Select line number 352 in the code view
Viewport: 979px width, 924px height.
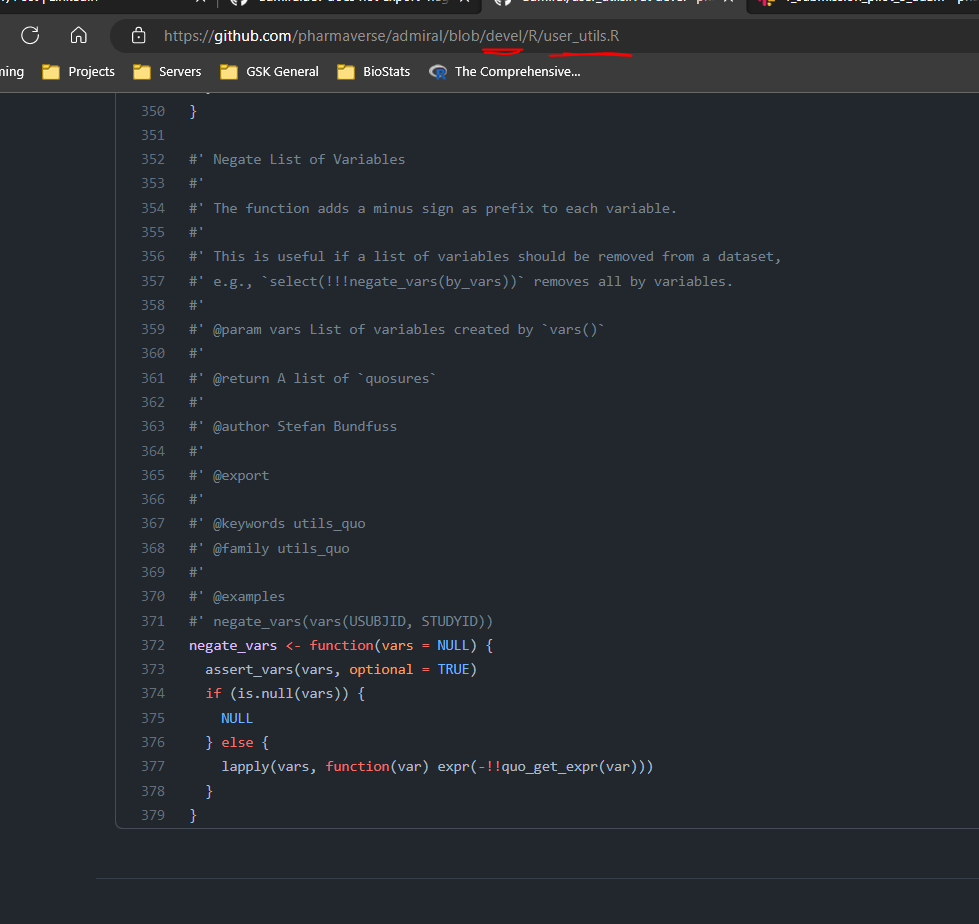[152, 159]
